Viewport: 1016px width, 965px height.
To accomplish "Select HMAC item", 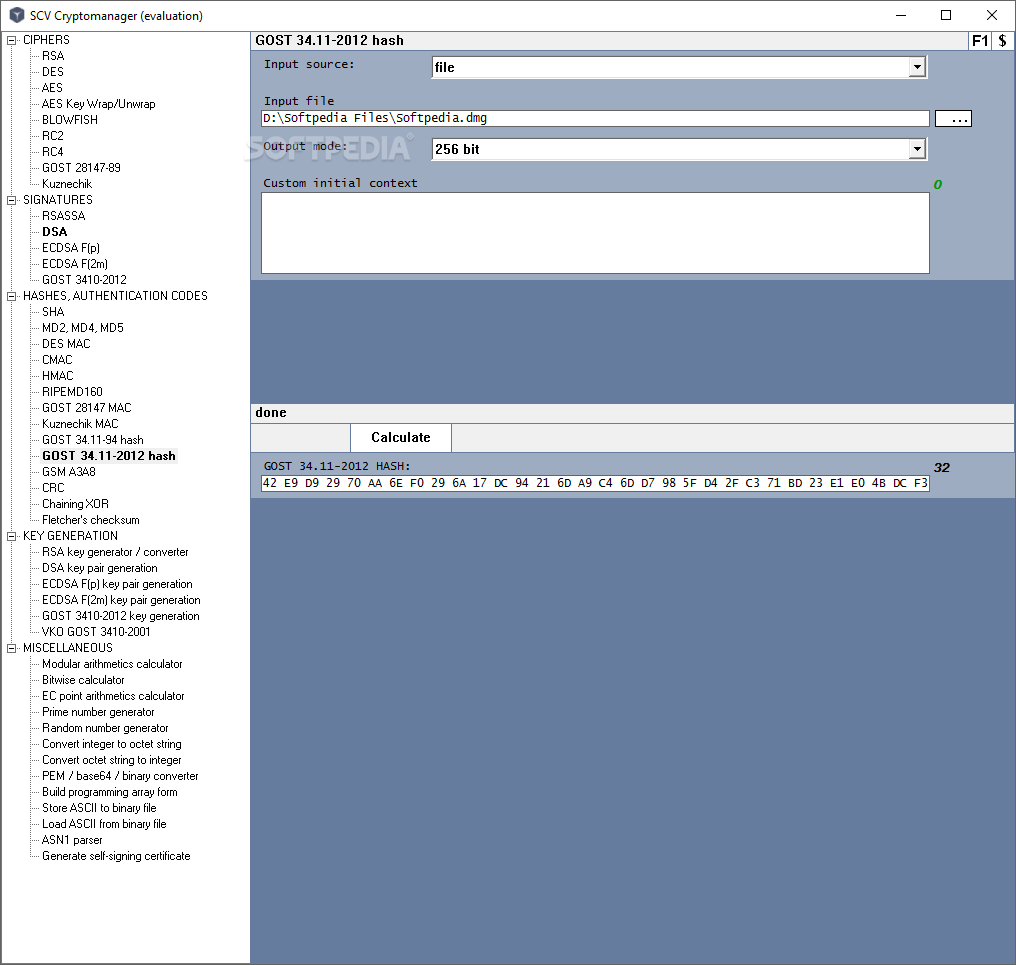I will pos(58,376).
